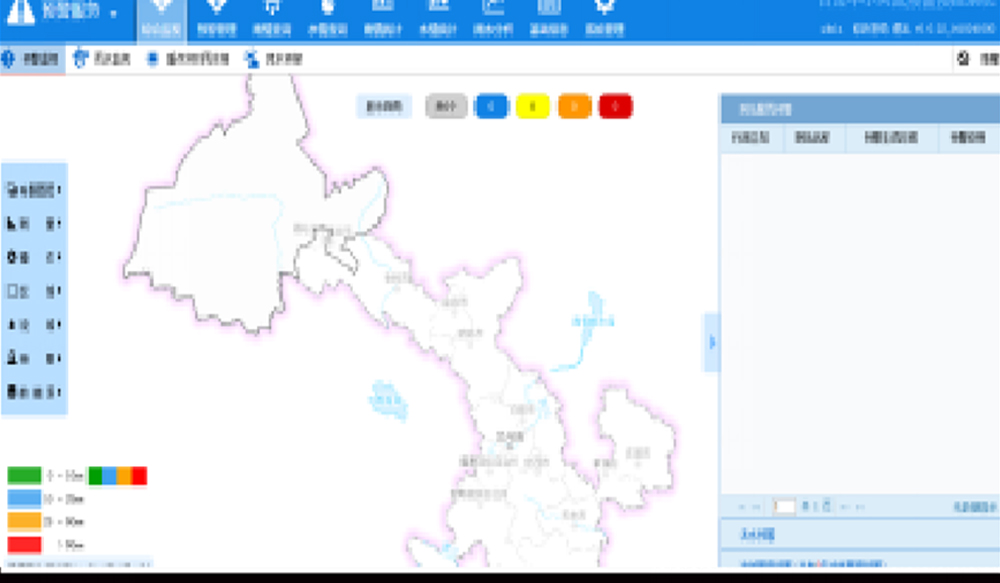Expand the left panel row with gear icon
This screenshot has width=1000, height=583.
(x=34, y=257)
